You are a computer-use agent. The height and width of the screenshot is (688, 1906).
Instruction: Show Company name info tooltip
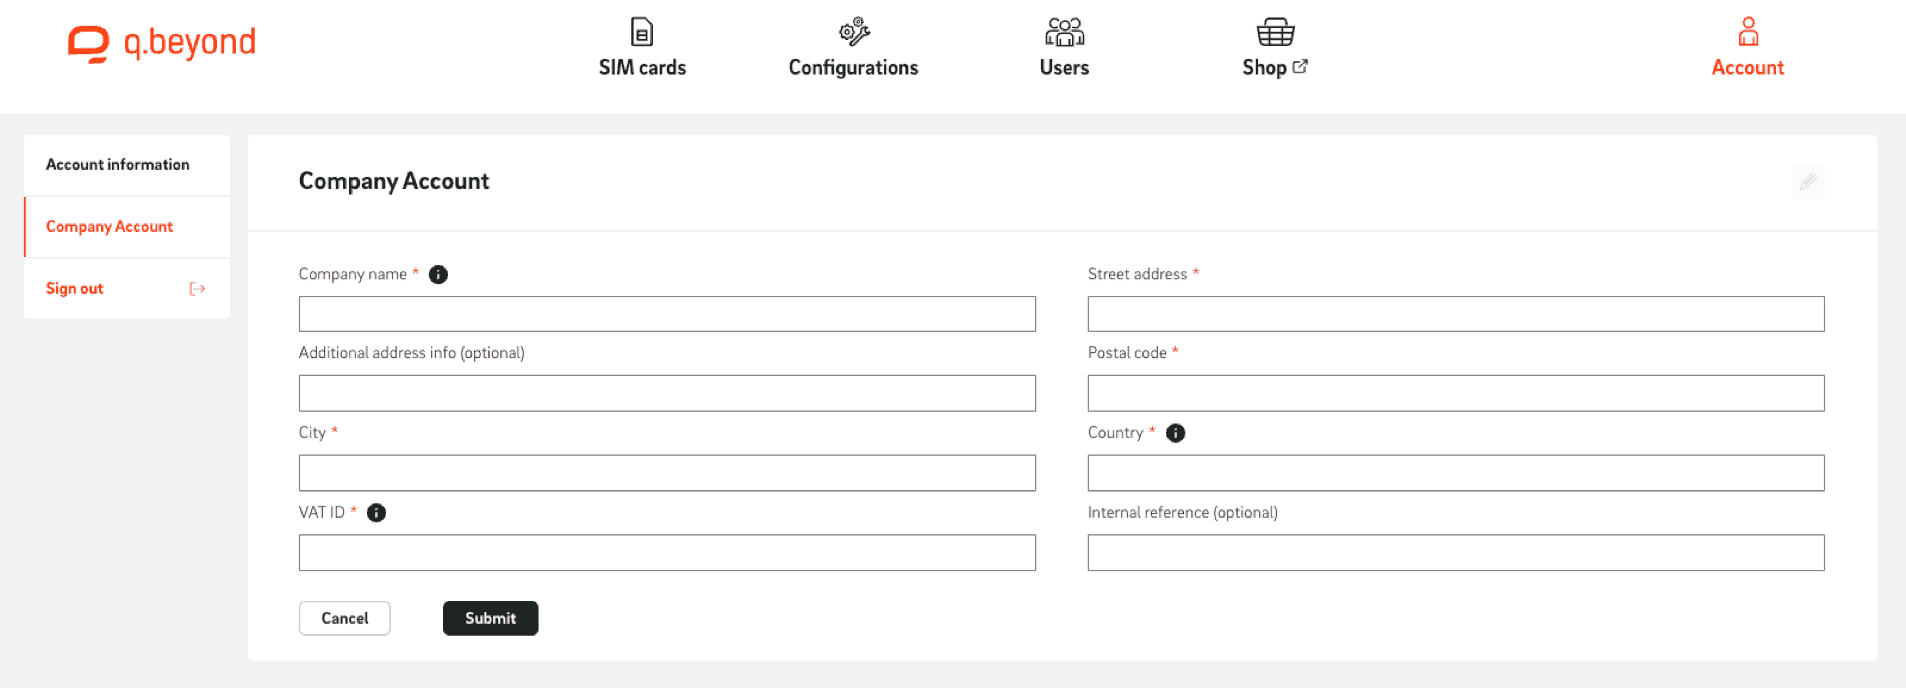(438, 275)
